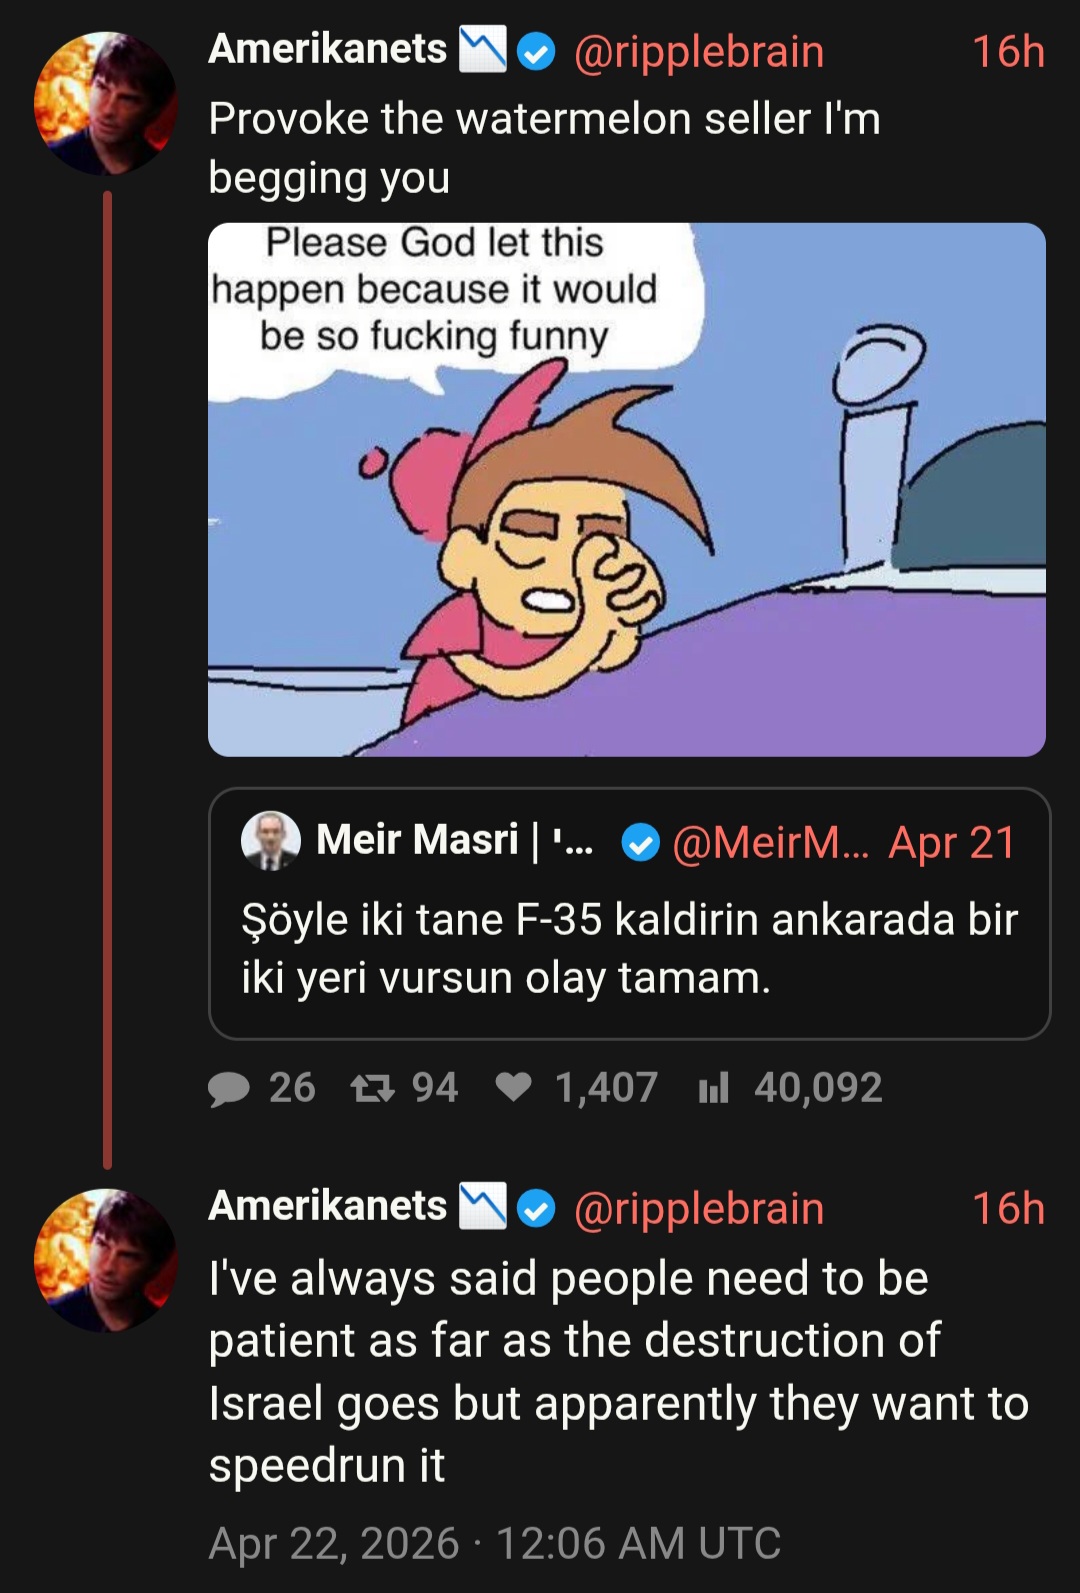1080x1593 pixels.
Task: Click chart emoji beside first Amerikanets name
Action: [482, 50]
